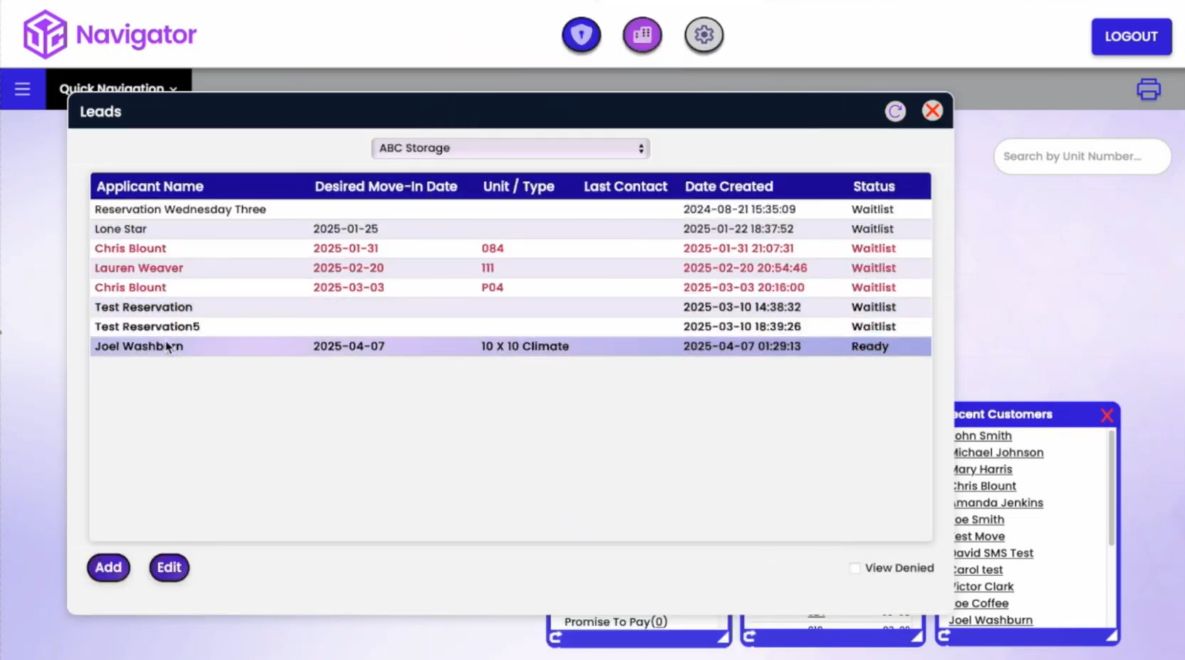Sort by the Applicant Name column
This screenshot has height=660, width=1185.
[x=150, y=187]
